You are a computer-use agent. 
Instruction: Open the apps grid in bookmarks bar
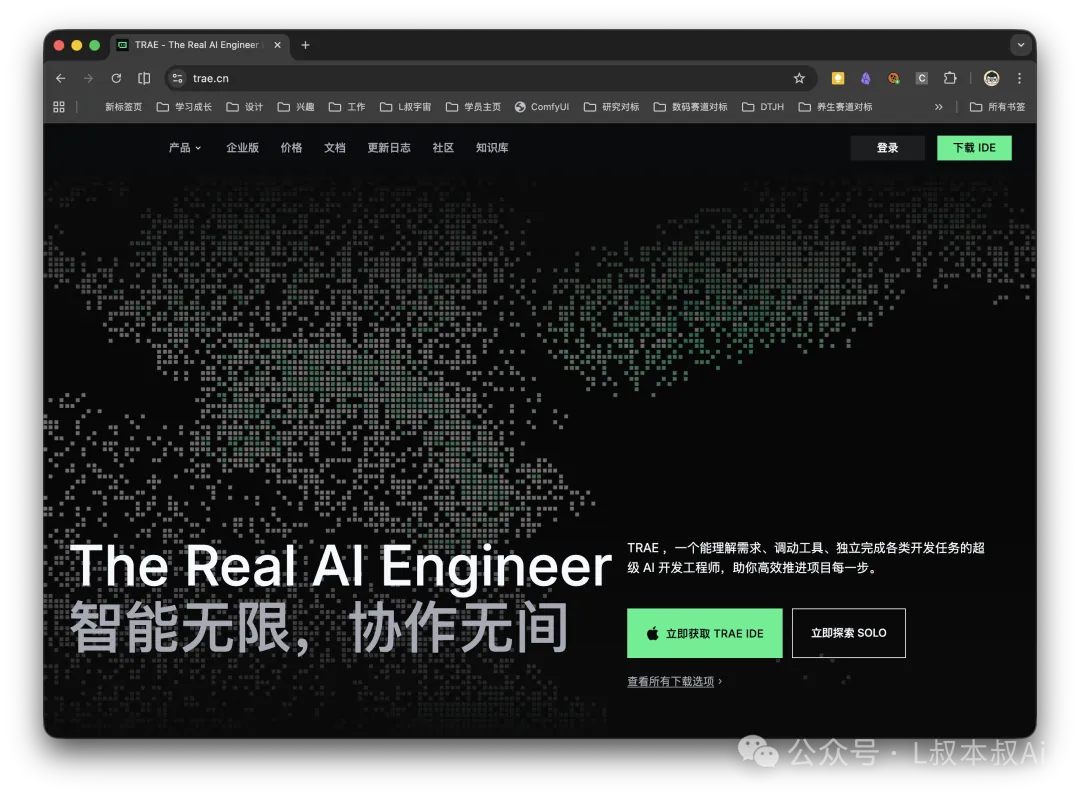pos(59,107)
